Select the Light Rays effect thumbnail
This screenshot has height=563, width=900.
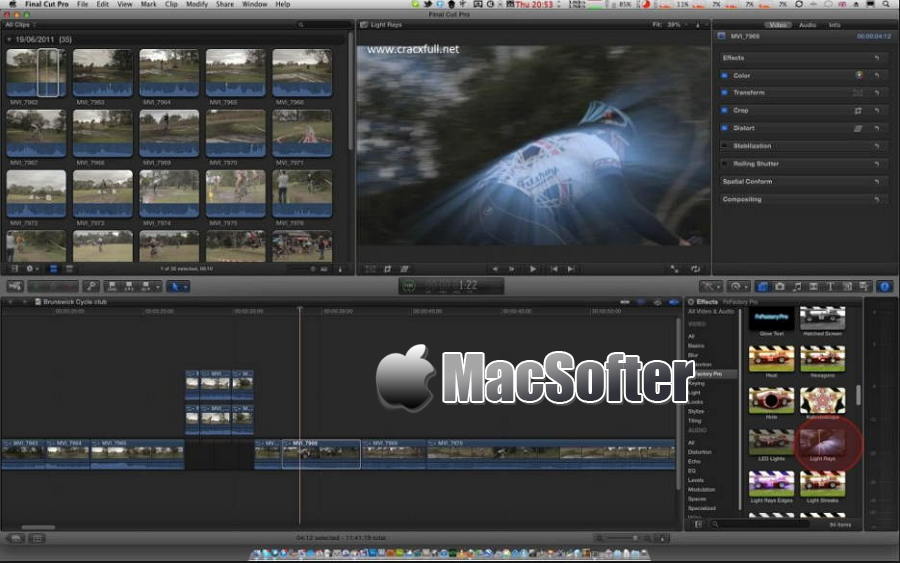(x=822, y=443)
